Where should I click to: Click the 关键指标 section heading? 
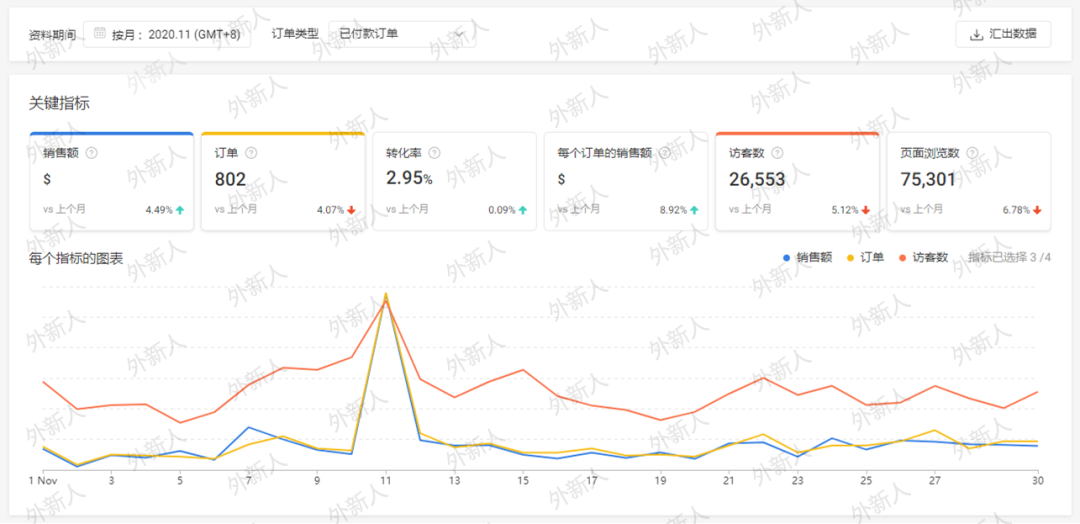tap(59, 104)
